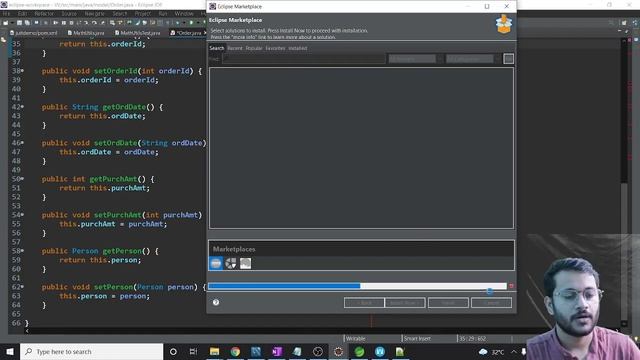This screenshot has height=360, width=640.
Task: Open the Eclipse IDE taskbar icon
Action: click(x=338, y=351)
